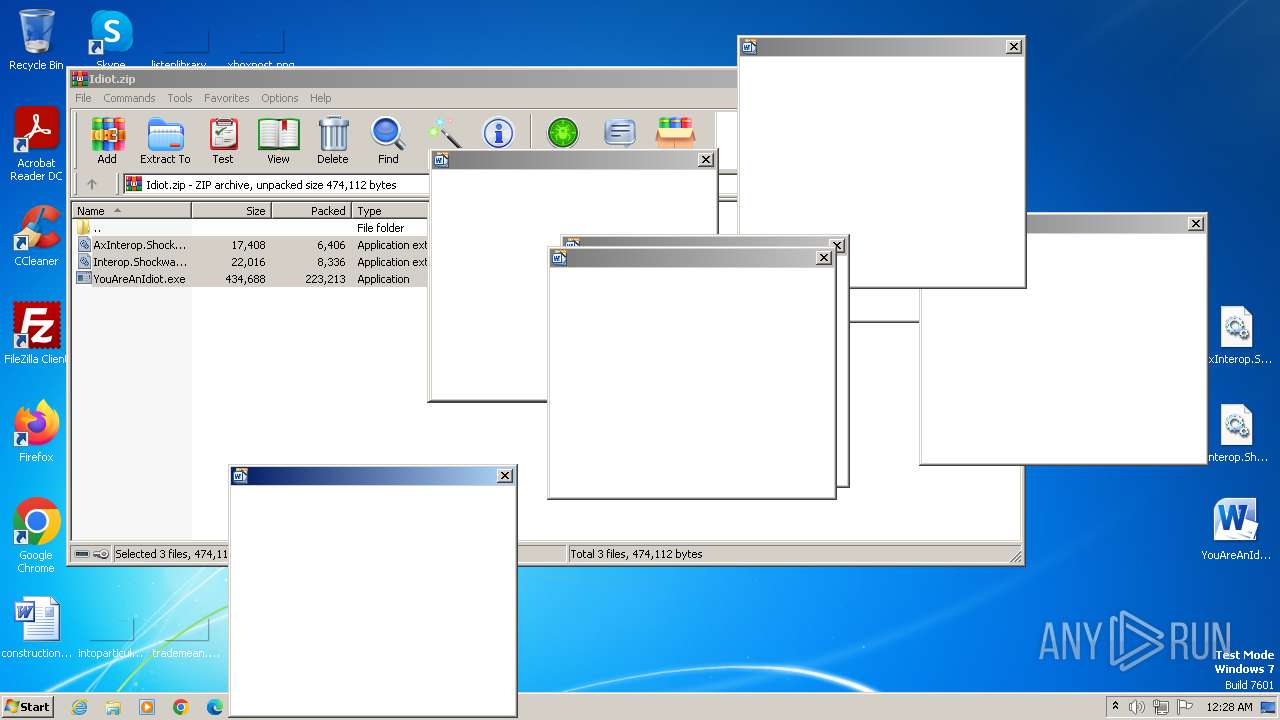
Task: Open Windows Media Player taskbar icon
Action: coord(147,707)
